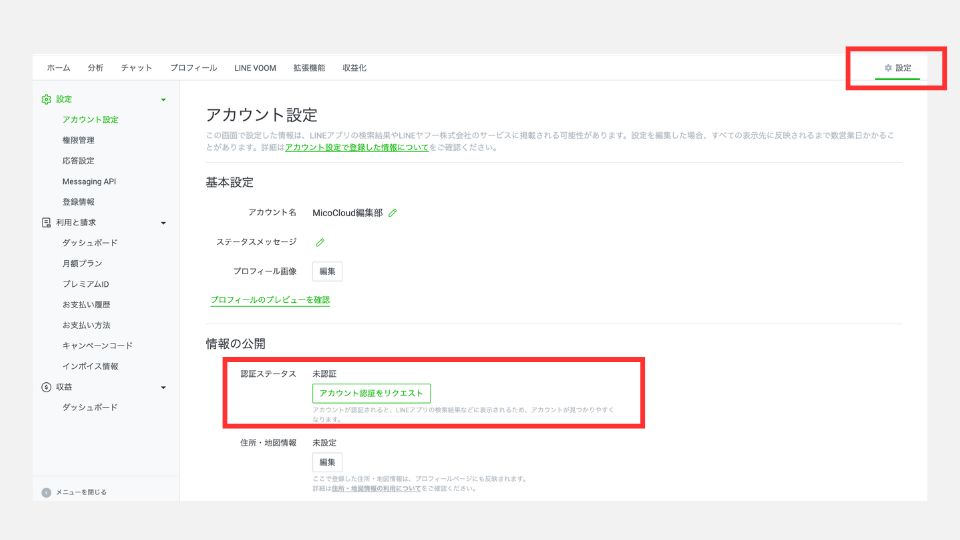Click the pencil icon next to MicoCloud編集部
Viewport: 960px width, 540px height.
click(x=392, y=213)
